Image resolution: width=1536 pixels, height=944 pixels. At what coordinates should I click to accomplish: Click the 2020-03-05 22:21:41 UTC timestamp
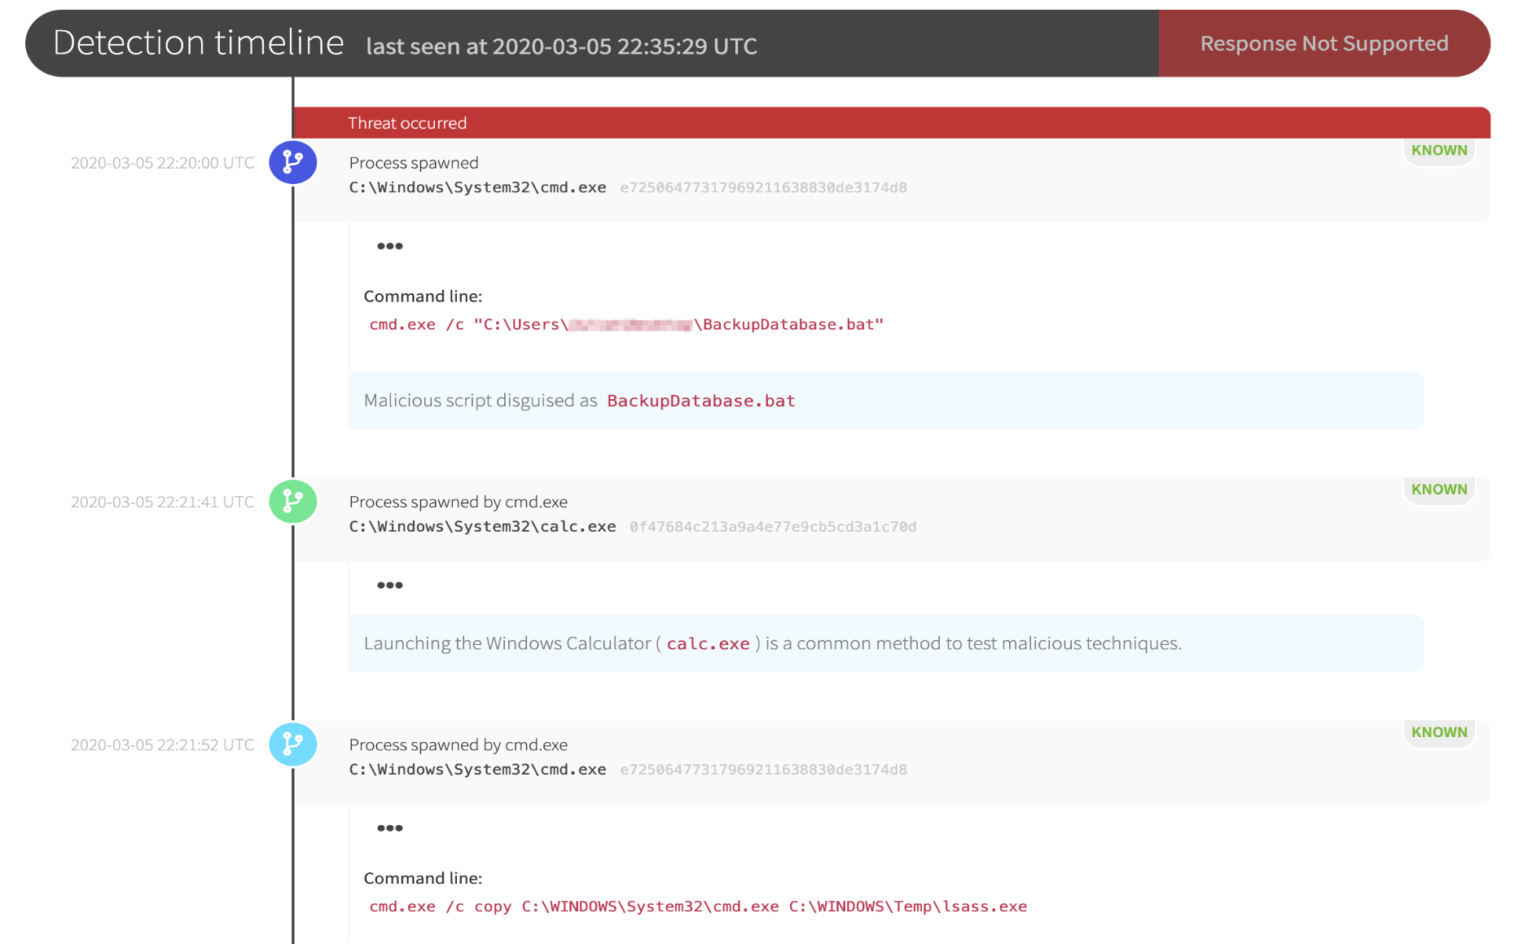[x=162, y=501]
